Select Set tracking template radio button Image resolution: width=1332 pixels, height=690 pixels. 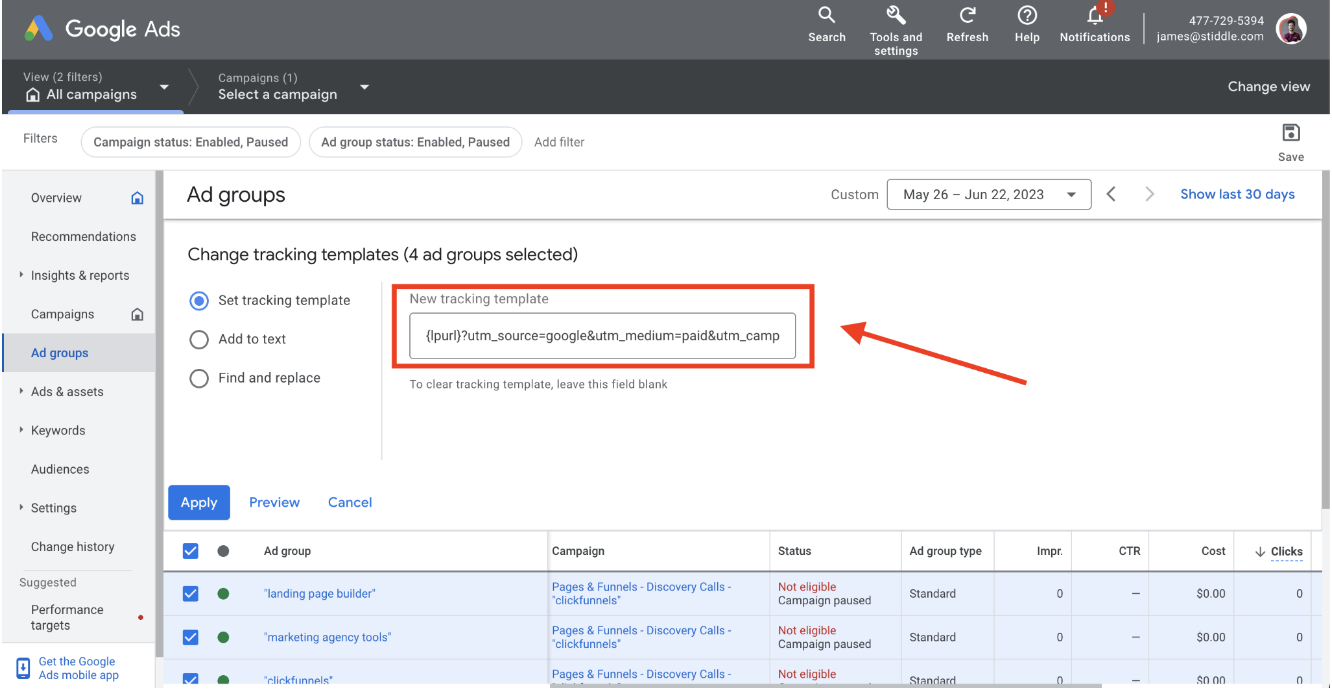tap(199, 300)
